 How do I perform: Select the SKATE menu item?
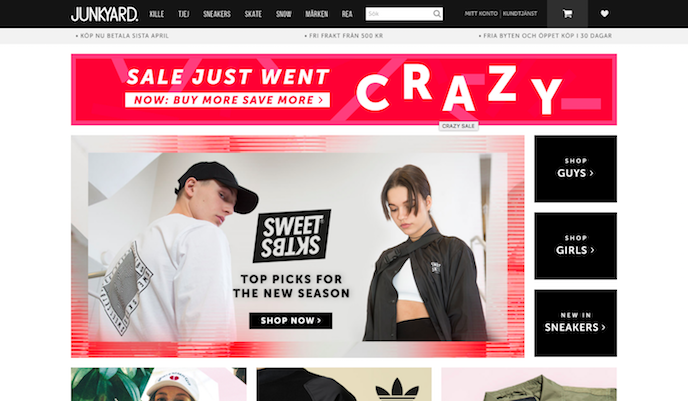click(x=253, y=14)
